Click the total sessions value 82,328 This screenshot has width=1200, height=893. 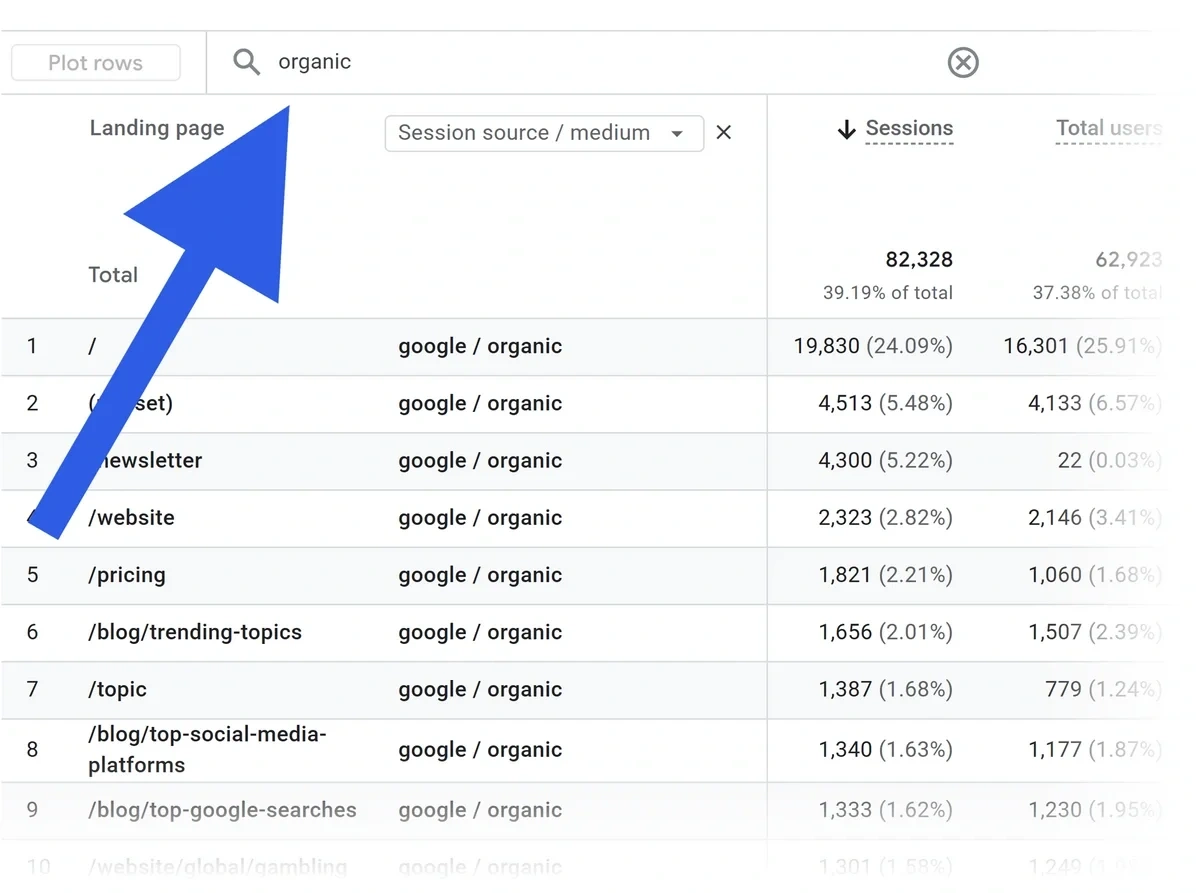[919, 260]
